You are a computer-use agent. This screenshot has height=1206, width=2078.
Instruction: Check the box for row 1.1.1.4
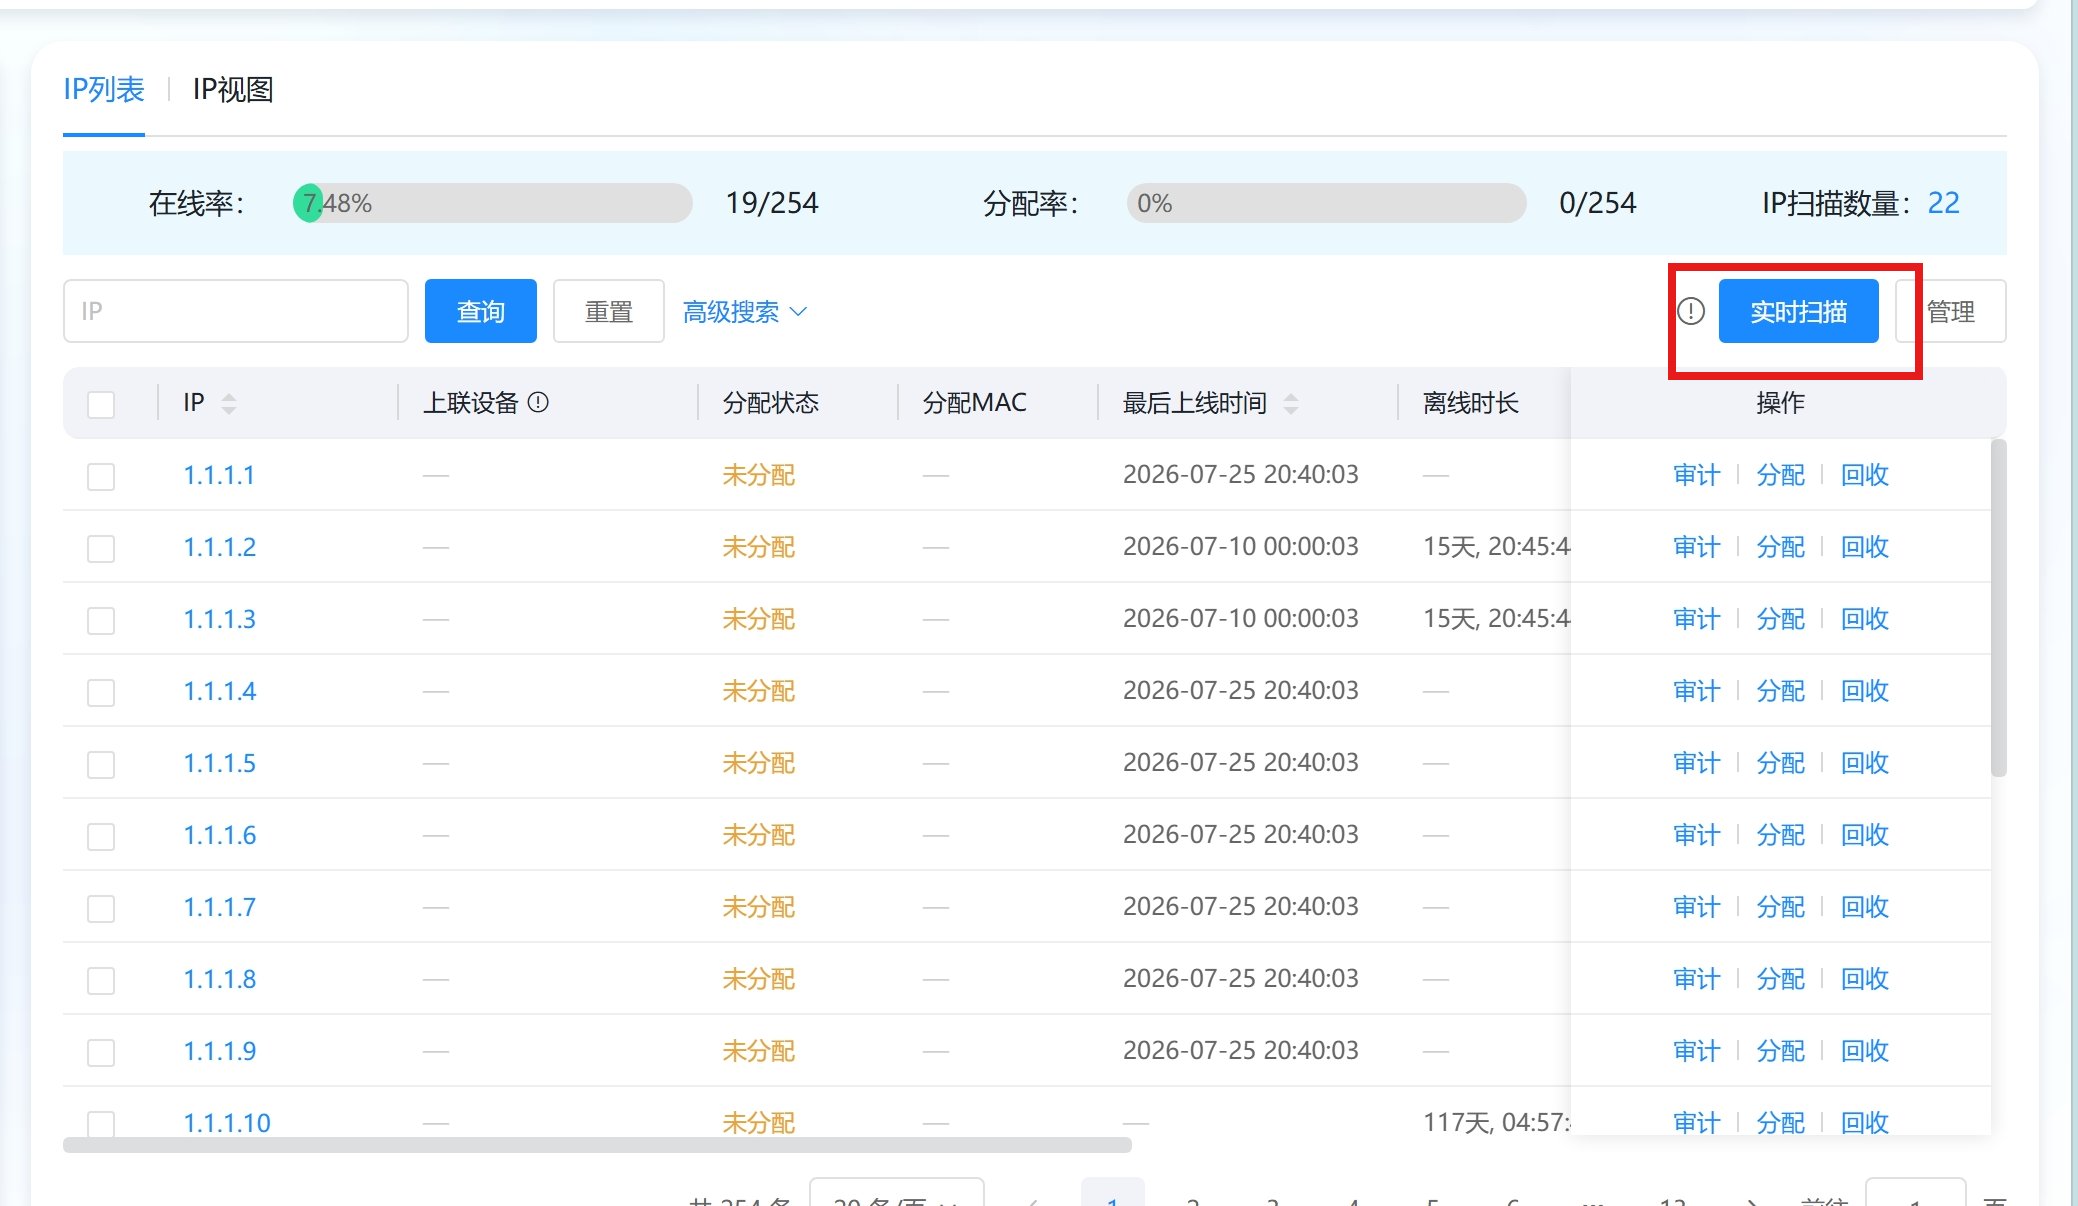click(x=101, y=693)
